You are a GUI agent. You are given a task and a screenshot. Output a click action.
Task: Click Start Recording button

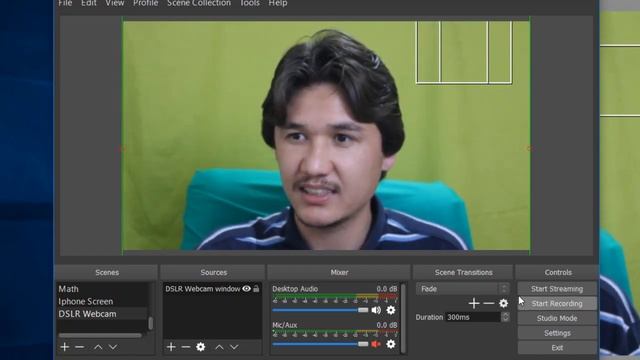(557, 304)
